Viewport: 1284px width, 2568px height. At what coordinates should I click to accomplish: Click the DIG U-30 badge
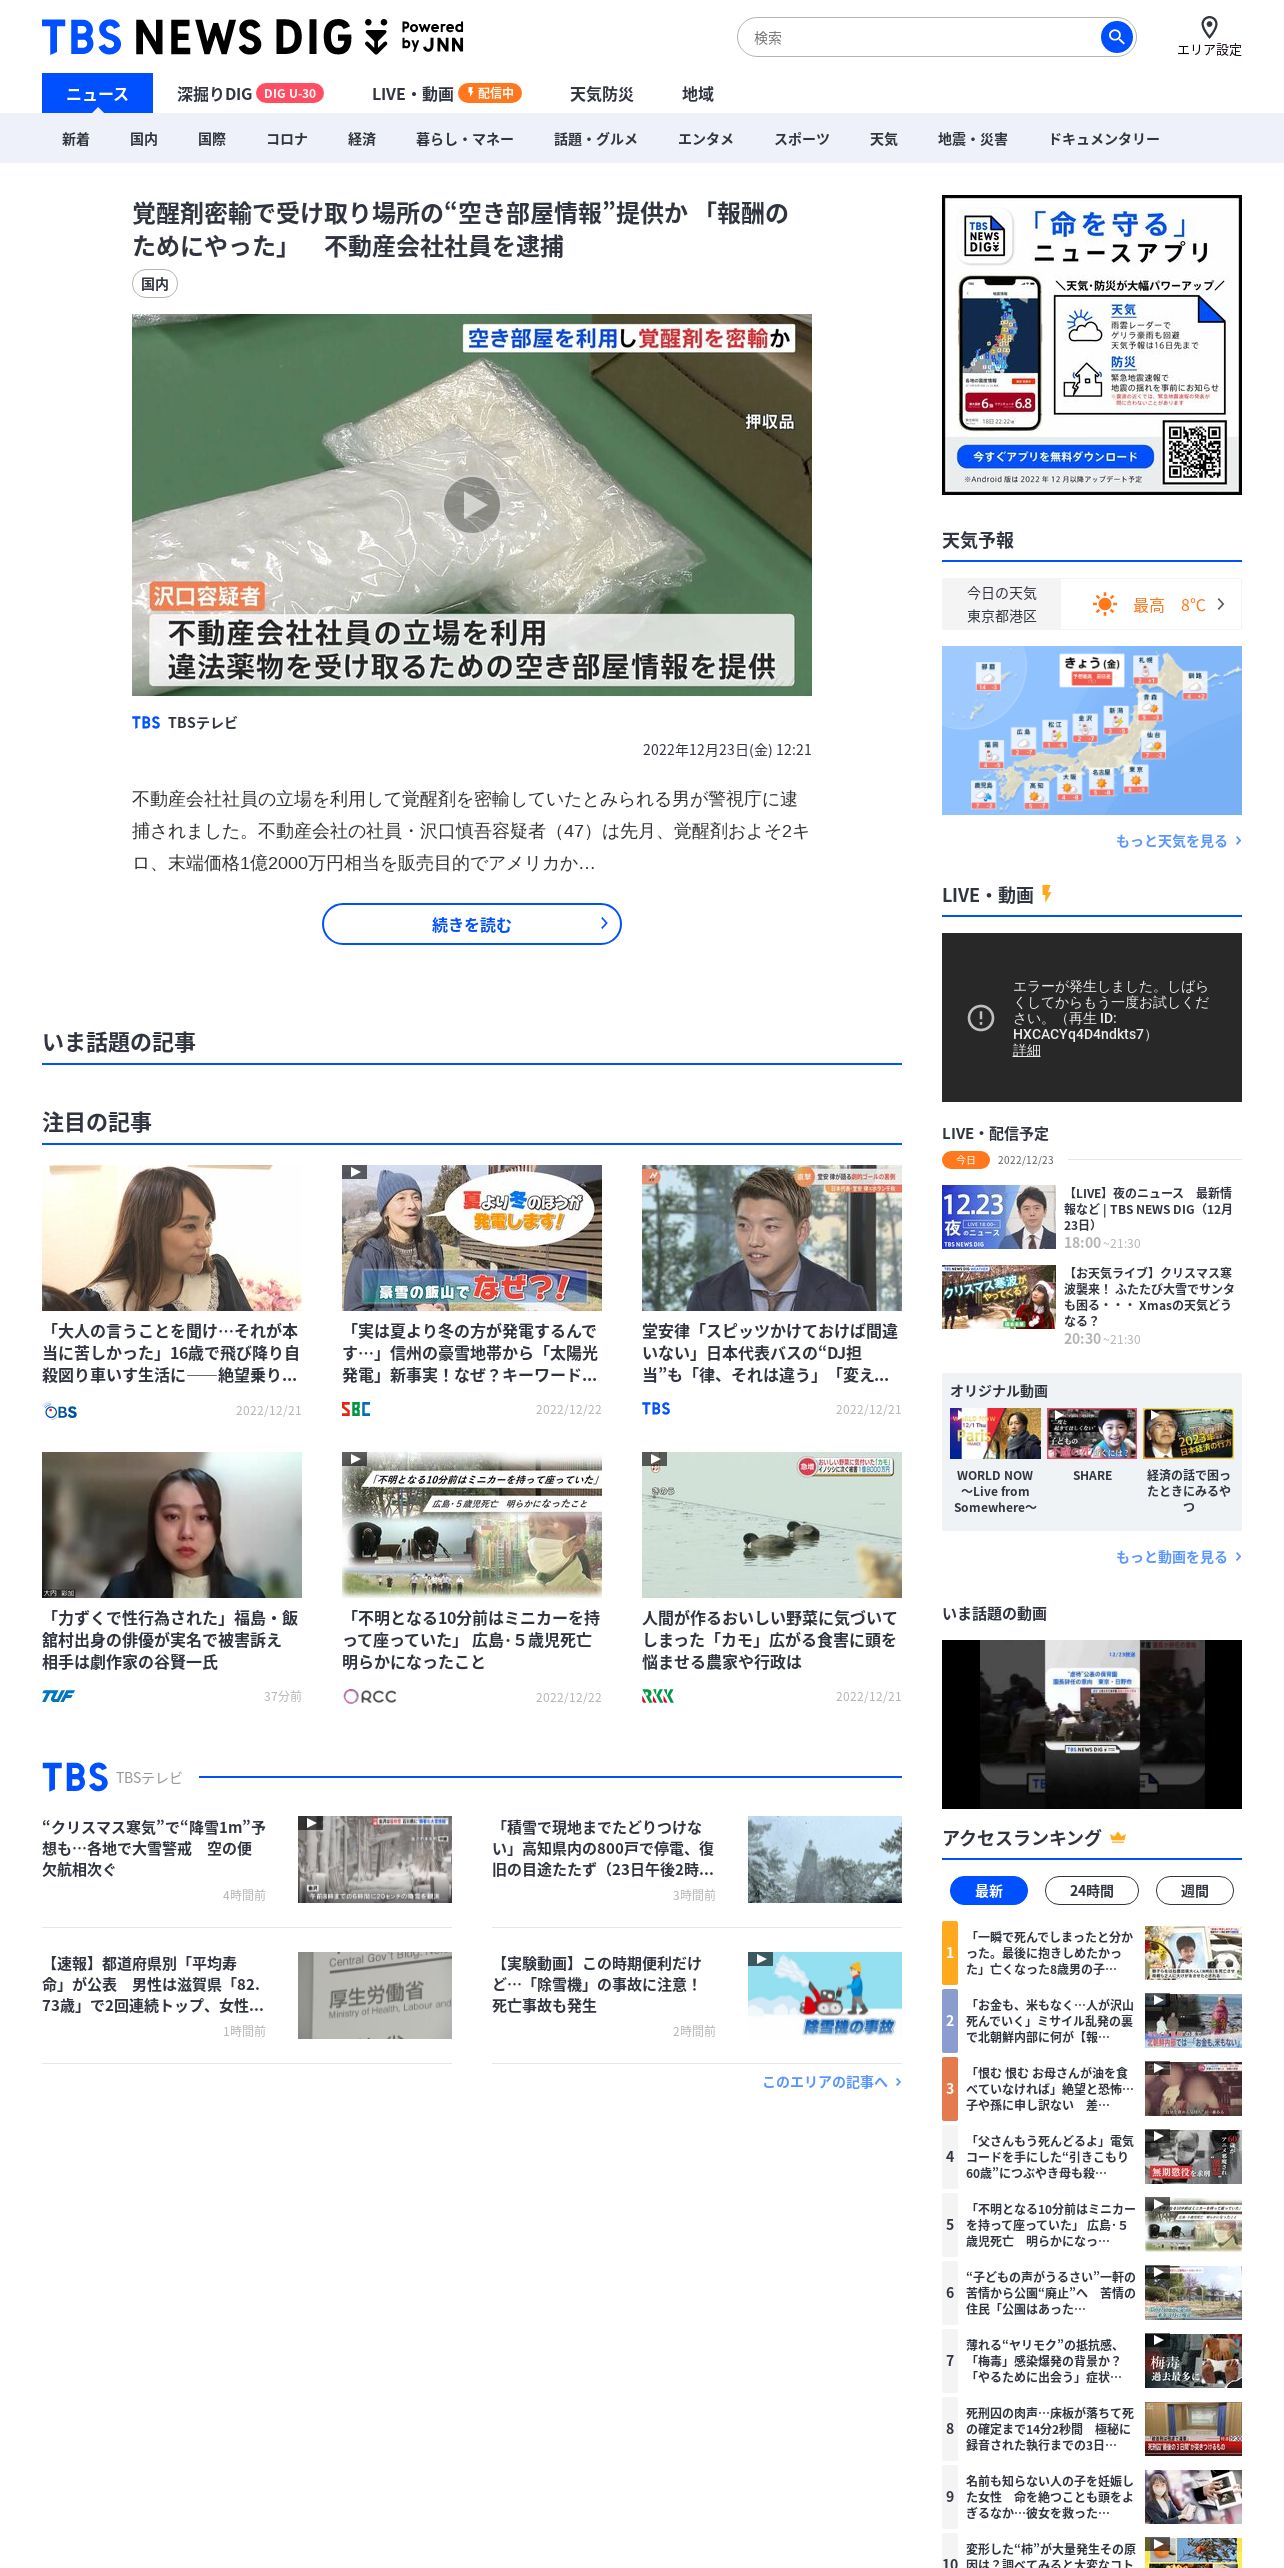289,93
